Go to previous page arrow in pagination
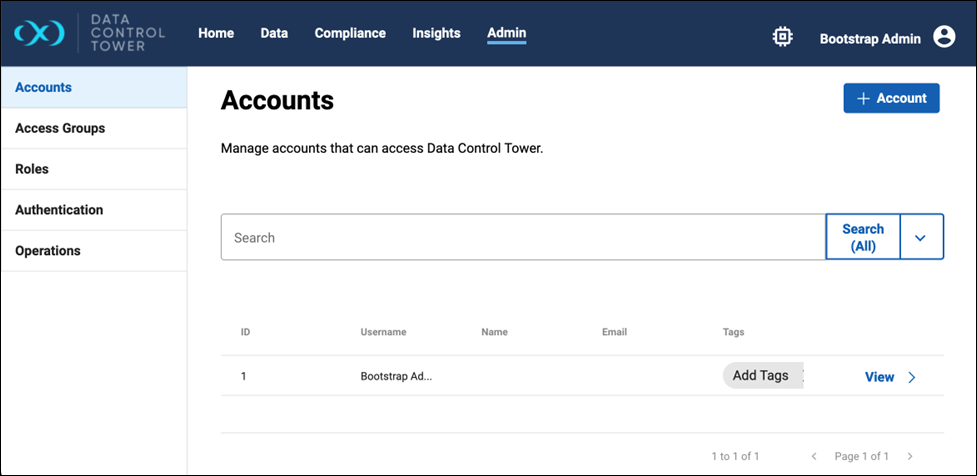Screen dimensions: 977x476 pos(814,457)
